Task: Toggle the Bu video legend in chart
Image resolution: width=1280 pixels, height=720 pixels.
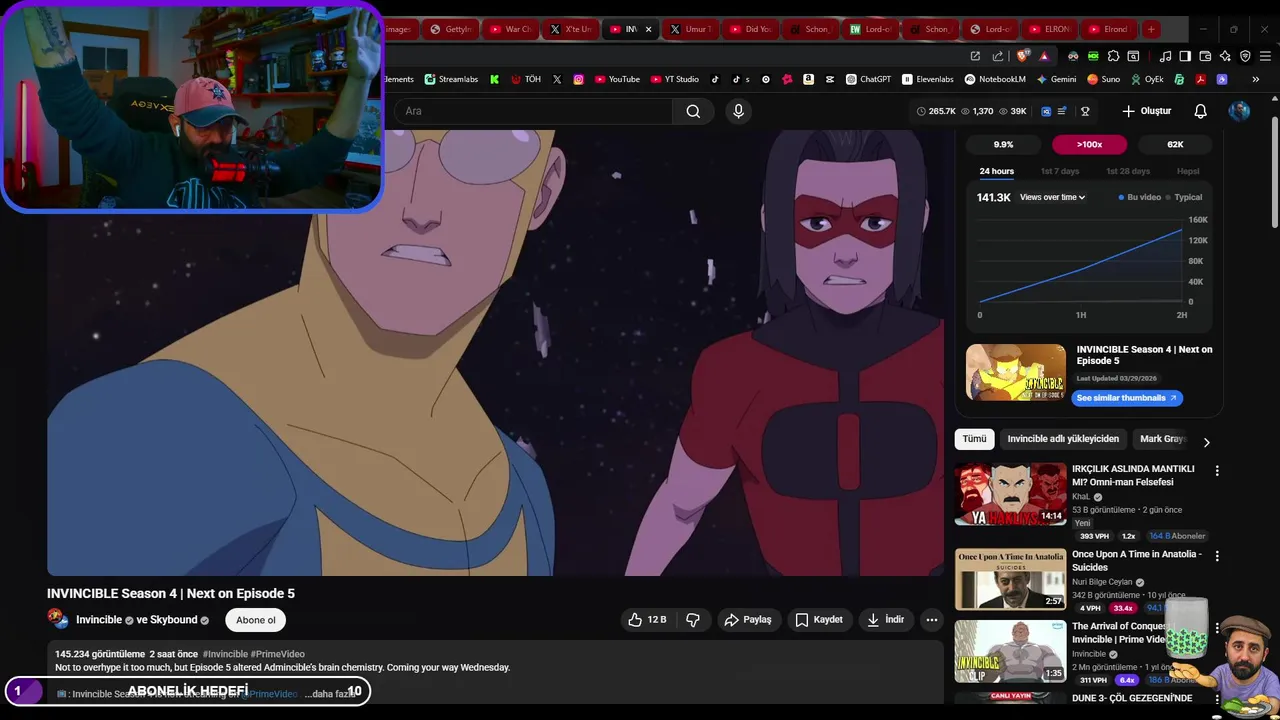Action: coord(1140,198)
